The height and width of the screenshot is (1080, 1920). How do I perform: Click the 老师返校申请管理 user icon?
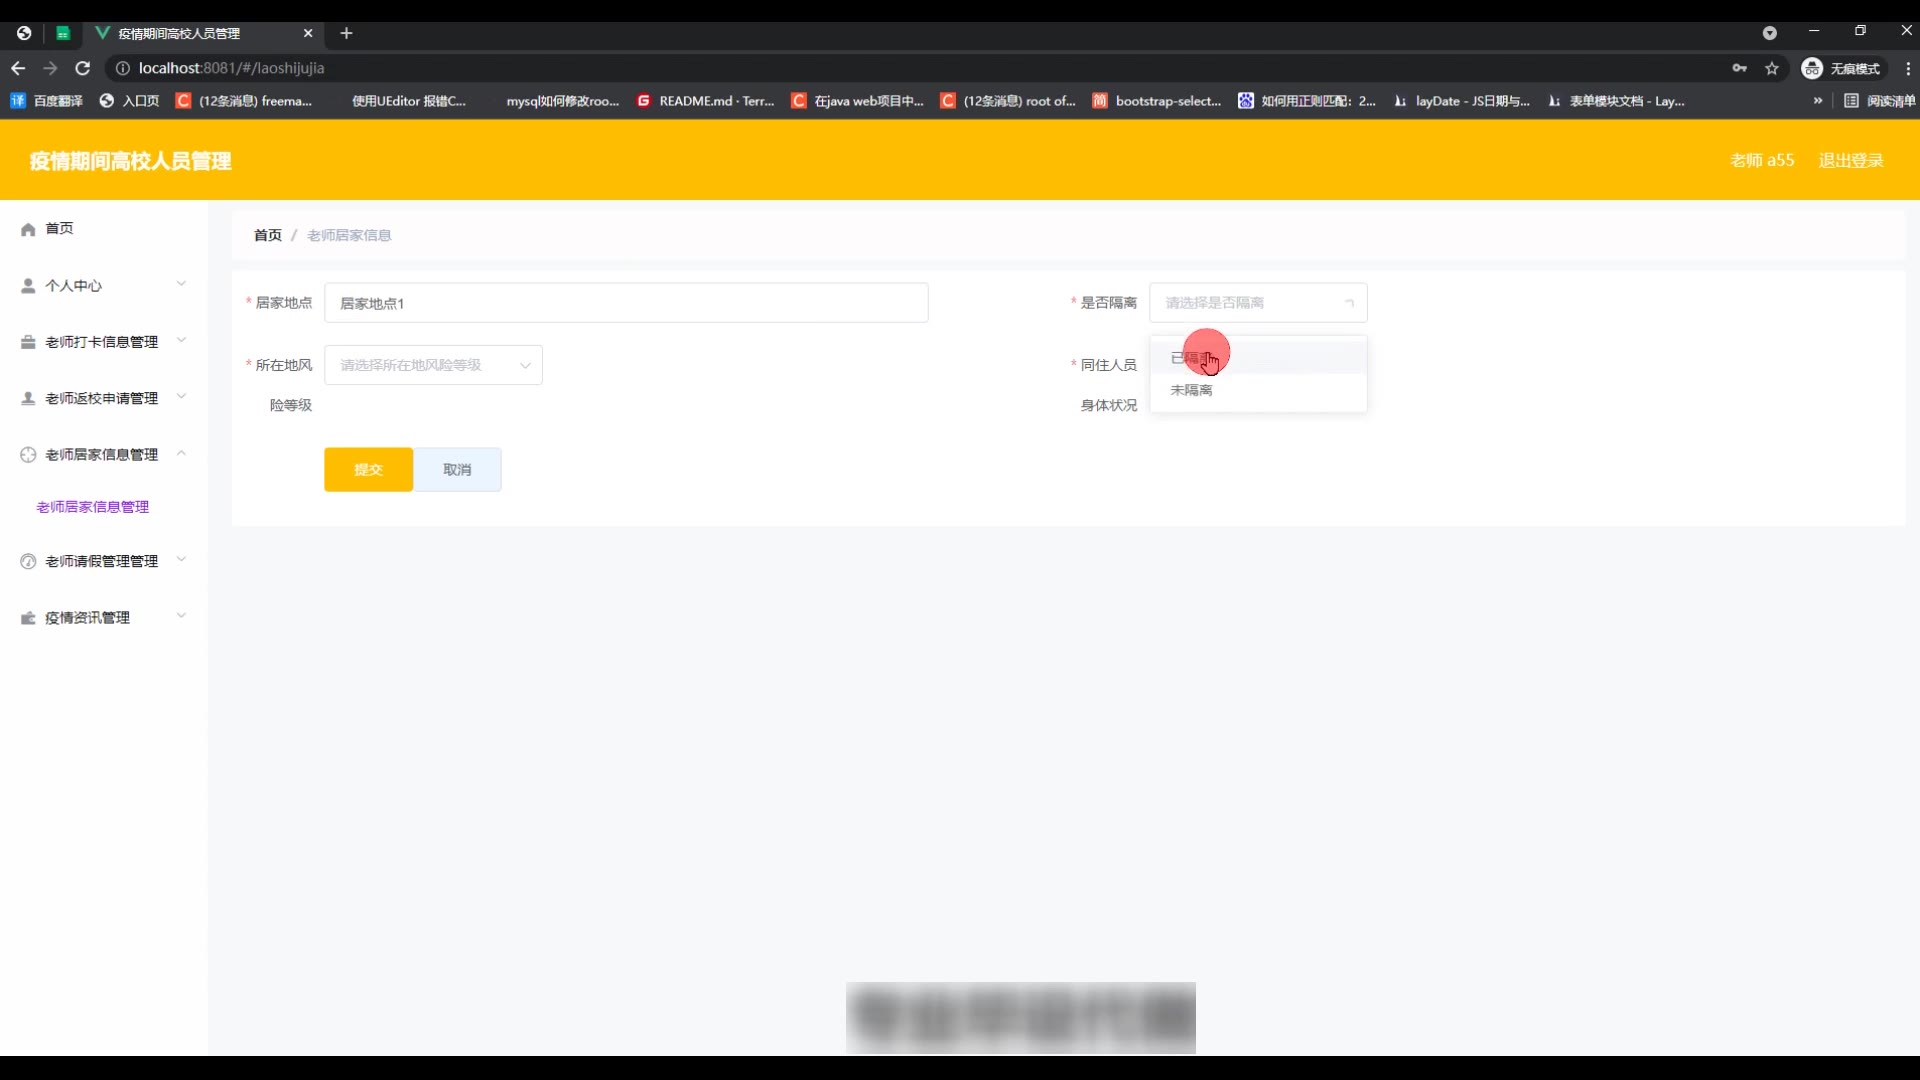click(28, 398)
